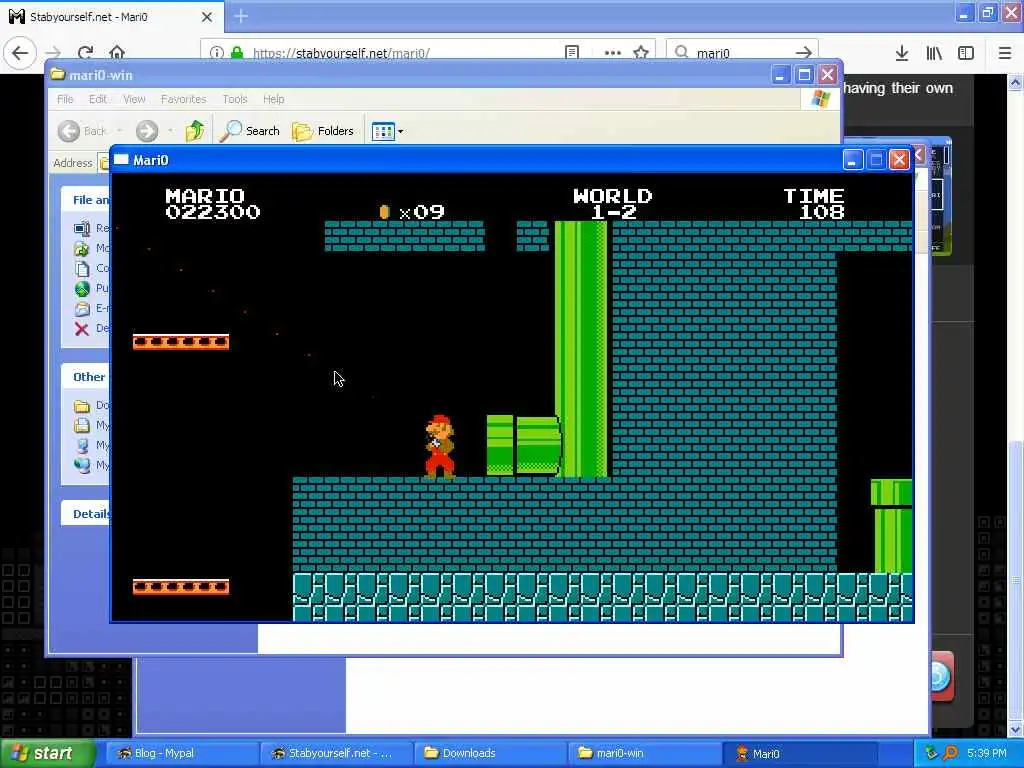This screenshot has width=1024, height=768.
Task: Open Help menu in mari0-win window
Action: coord(274,99)
